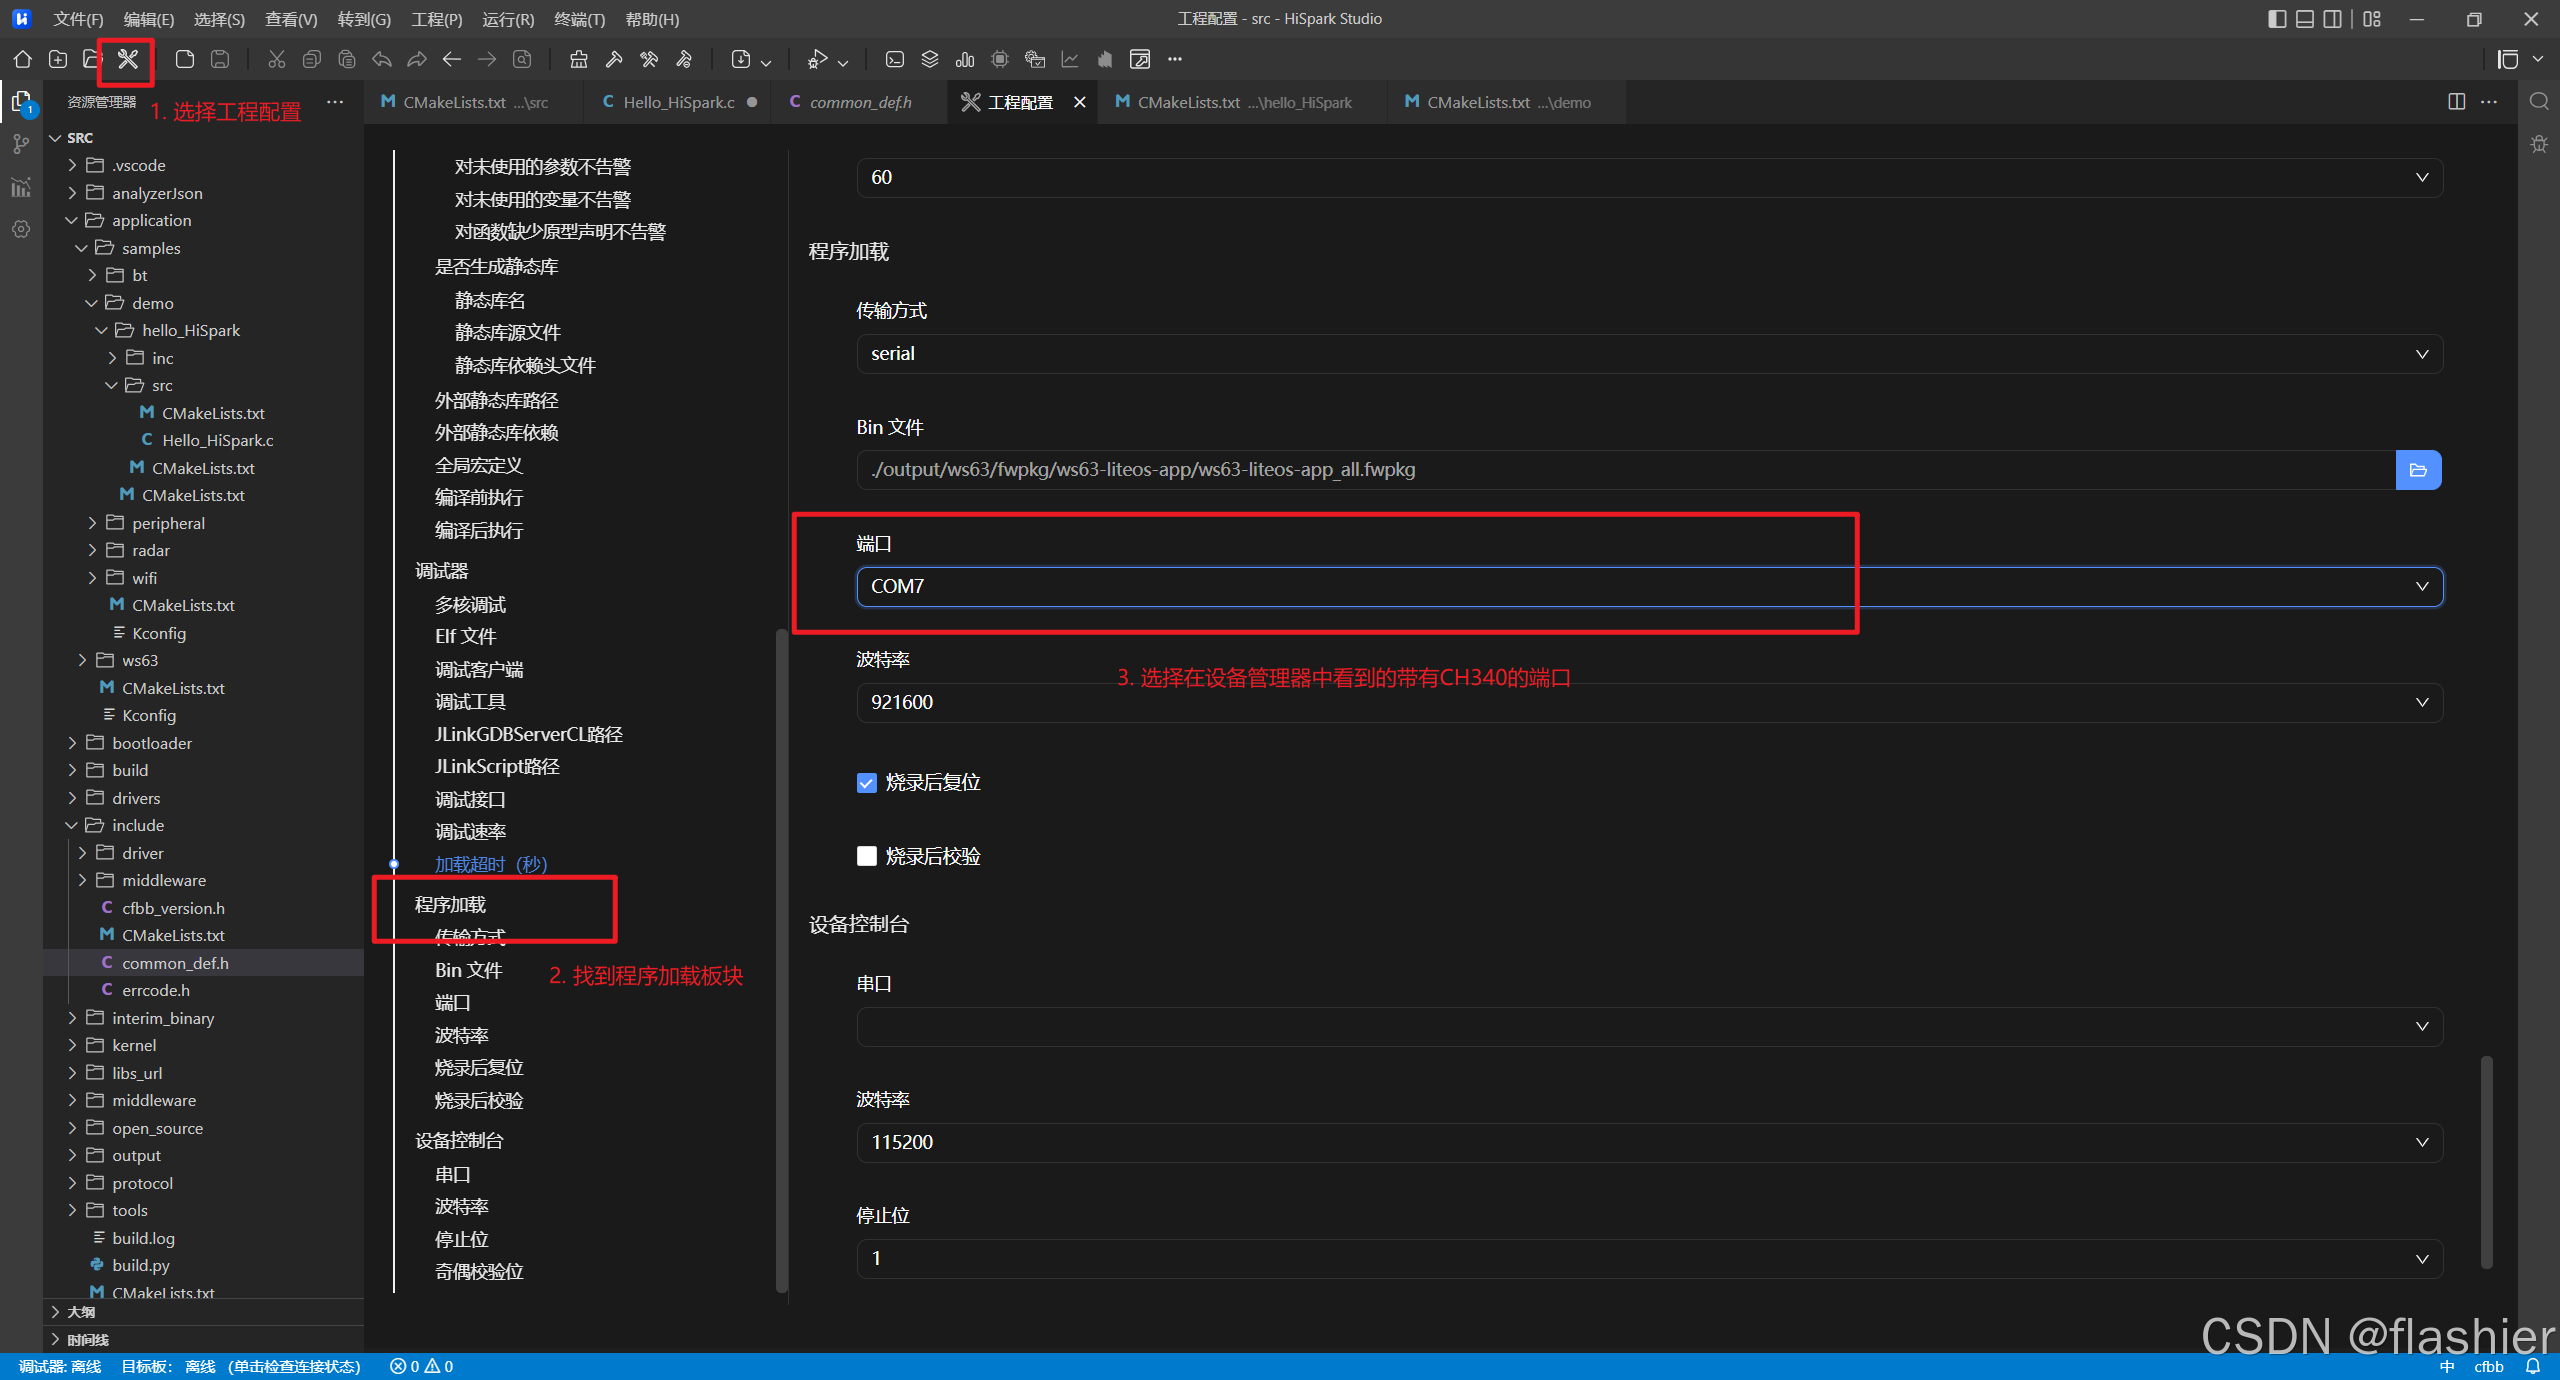Open the source control sidebar icon
This screenshot has width=2560, height=1380.
[x=21, y=145]
